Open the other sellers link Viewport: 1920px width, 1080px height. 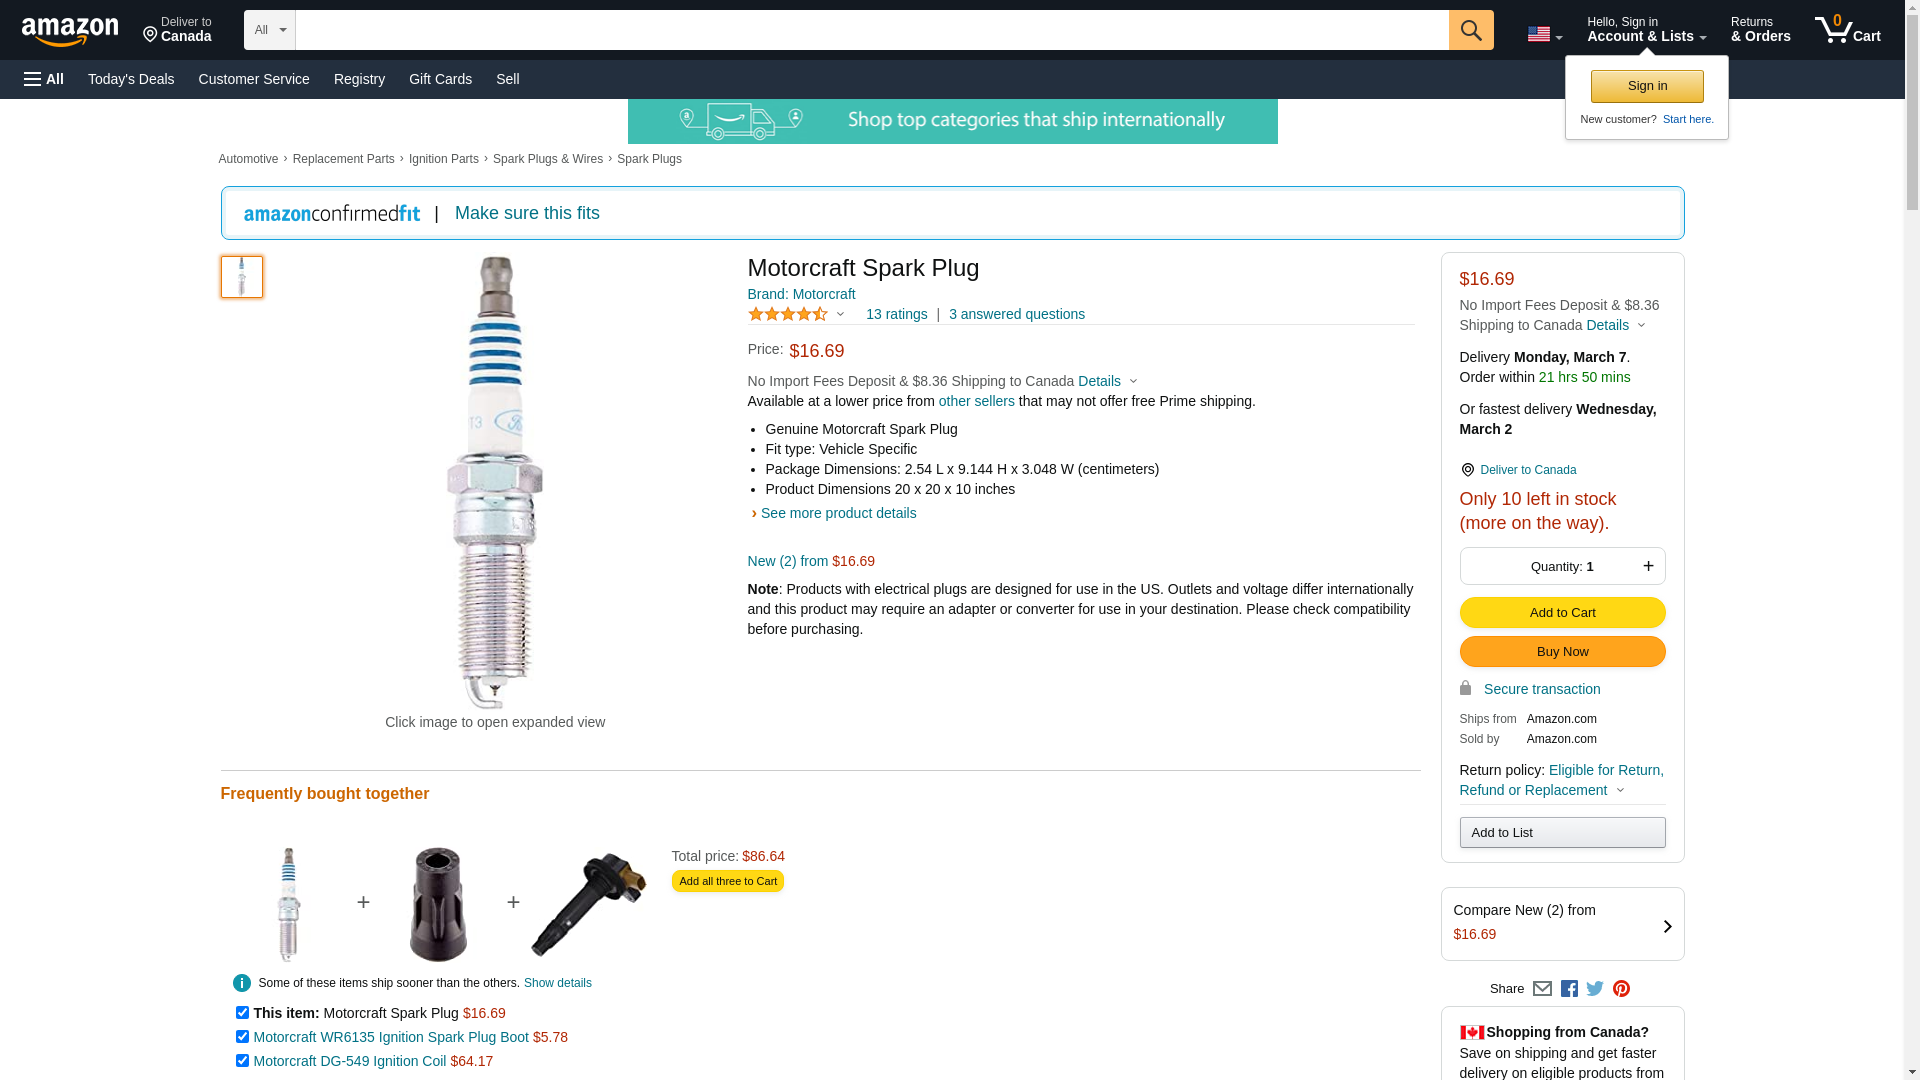click(x=976, y=401)
